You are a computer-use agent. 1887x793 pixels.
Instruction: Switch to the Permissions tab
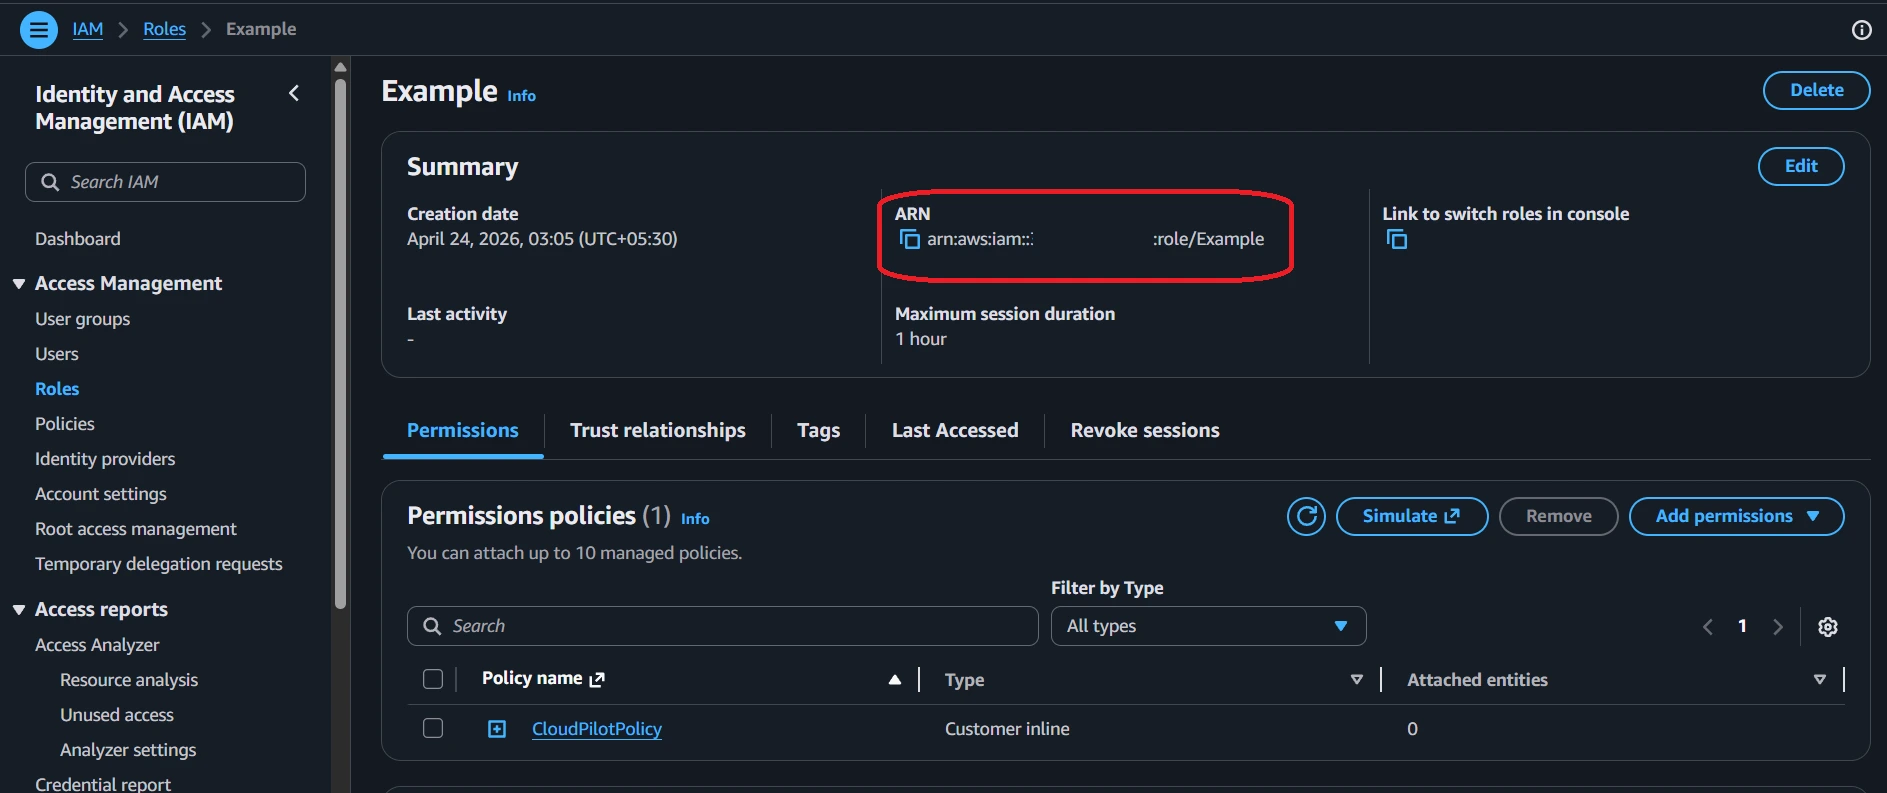coord(463,430)
